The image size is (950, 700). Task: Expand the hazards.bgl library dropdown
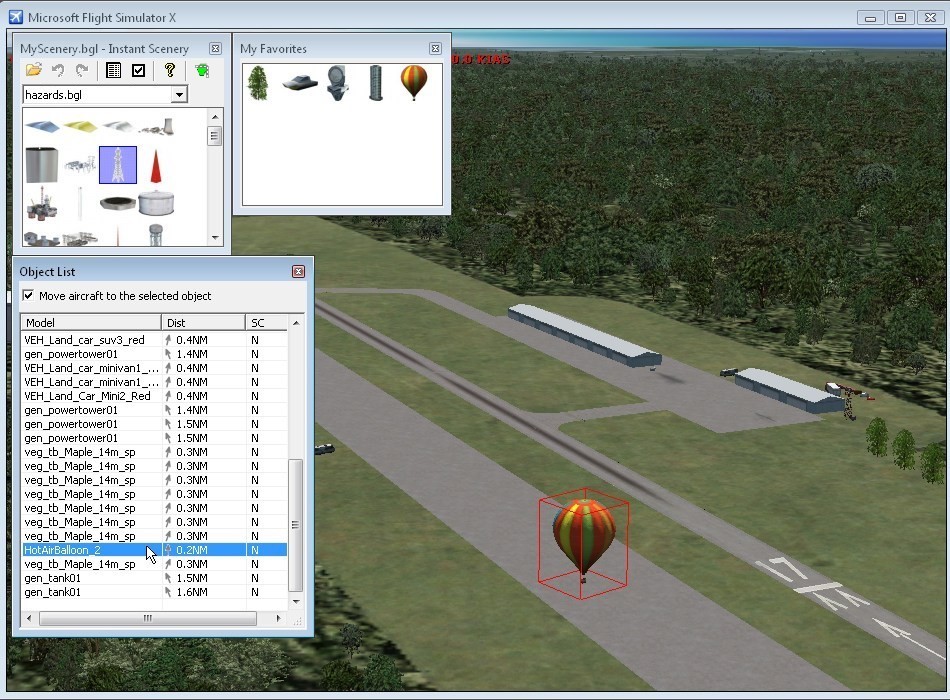point(179,95)
